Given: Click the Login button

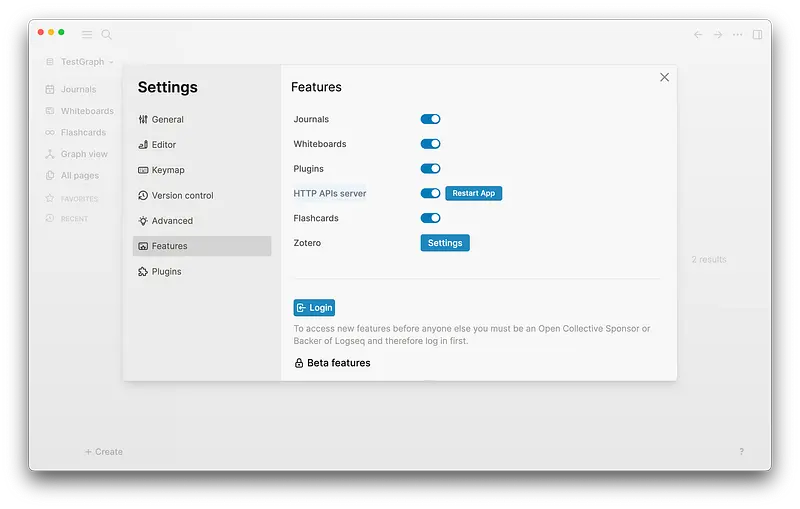Looking at the screenshot, I should point(314,308).
